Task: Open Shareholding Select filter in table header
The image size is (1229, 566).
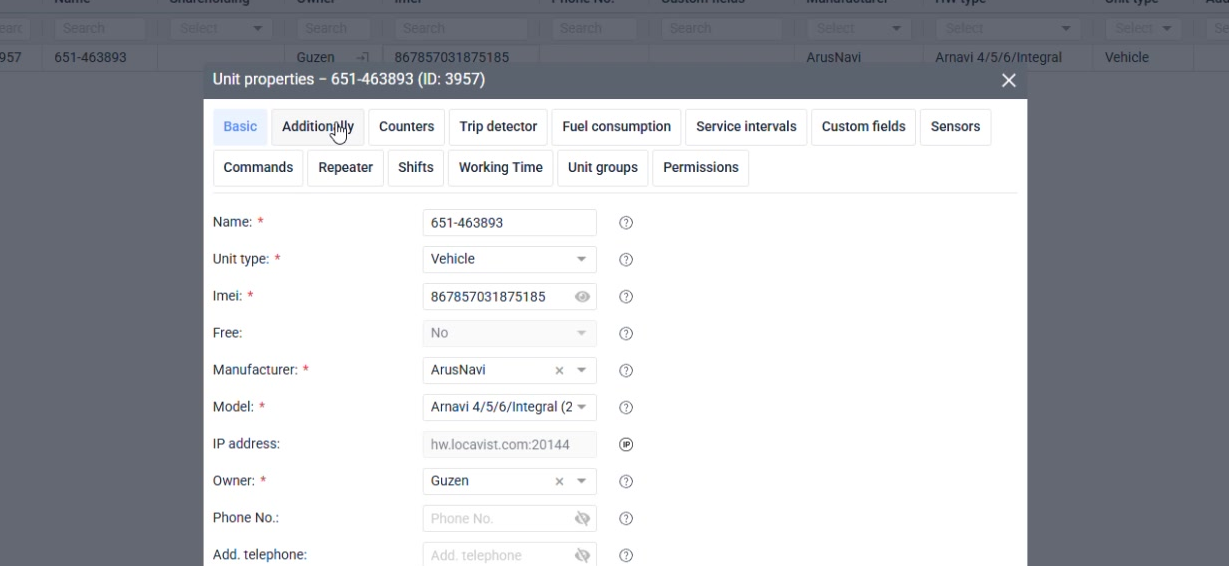Action: tap(221, 29)
